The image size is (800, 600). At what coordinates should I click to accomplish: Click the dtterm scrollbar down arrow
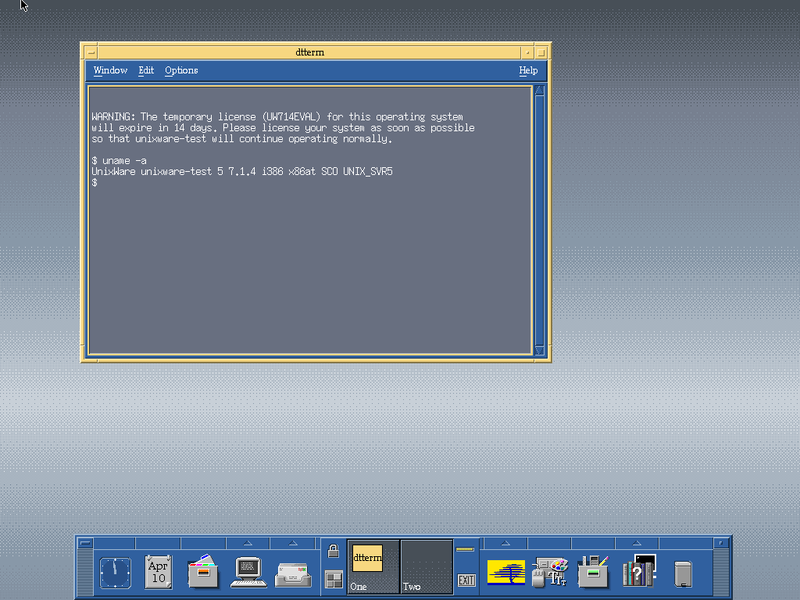[539, 350]
